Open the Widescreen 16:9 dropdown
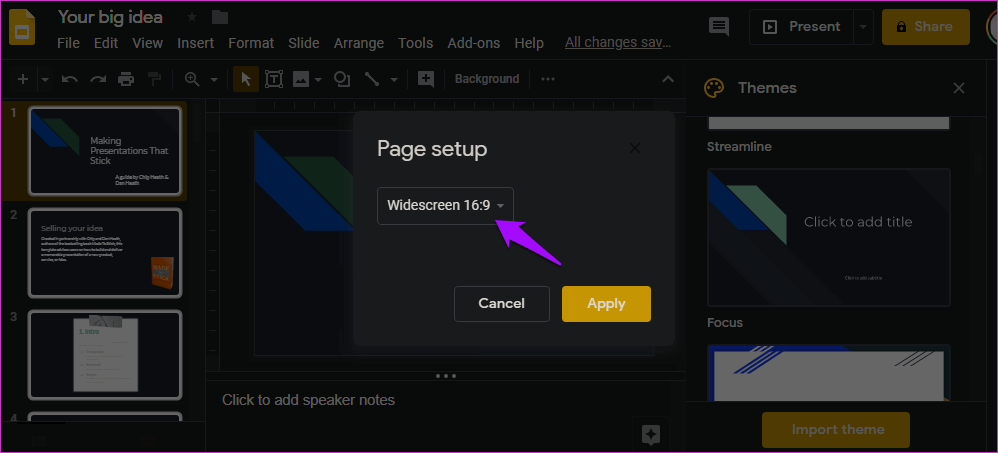 tap(446, 206)
